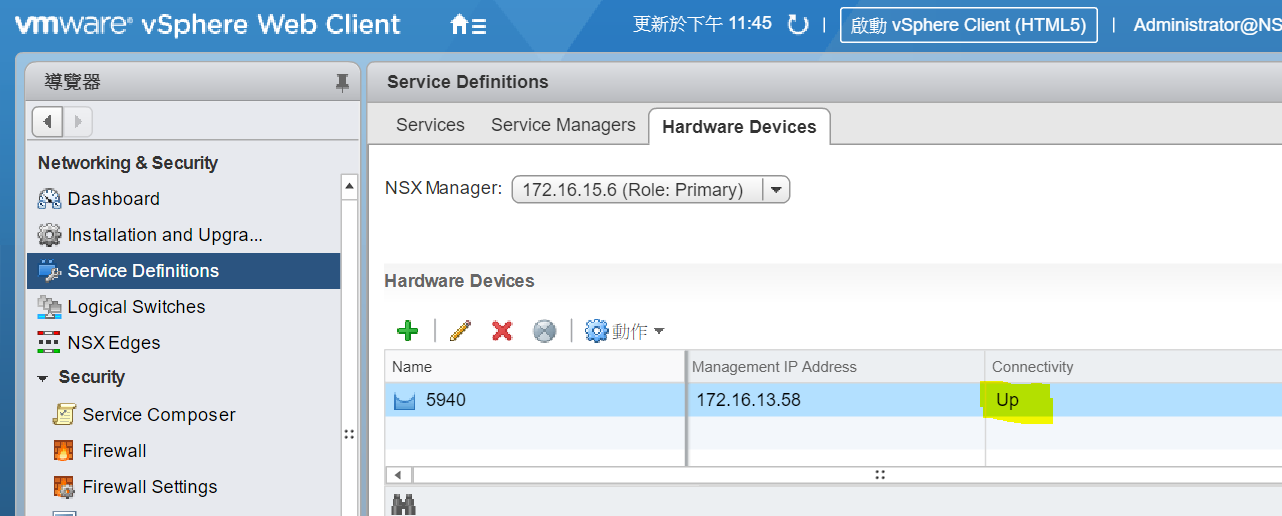Select Service Definitions in the navigator

(183, 271)
